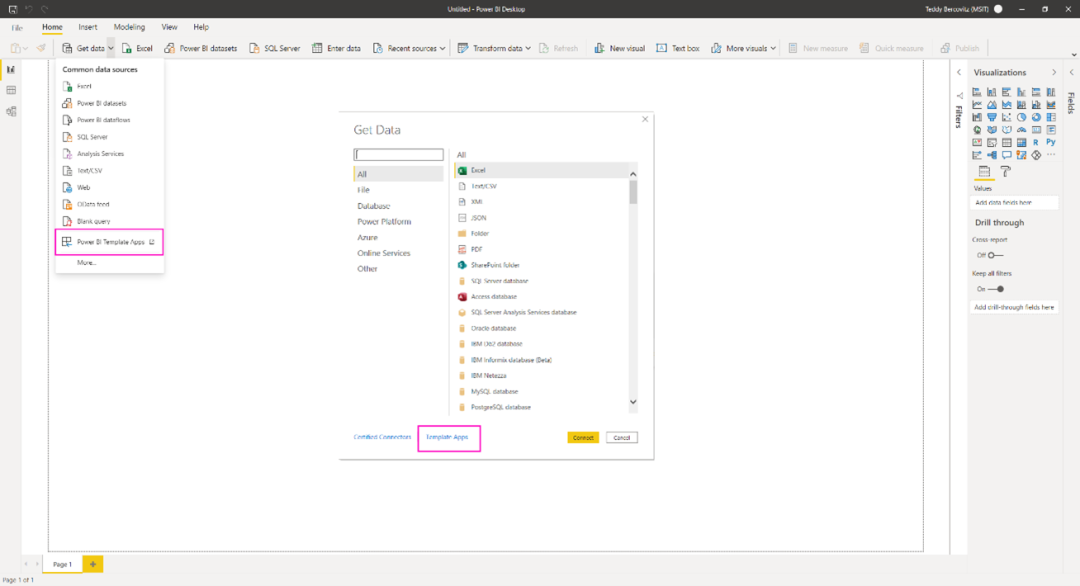This screenshot has height=586, width=1080.
Task: Click Enter data in the toolbar
Action: (x=336, y=48)
